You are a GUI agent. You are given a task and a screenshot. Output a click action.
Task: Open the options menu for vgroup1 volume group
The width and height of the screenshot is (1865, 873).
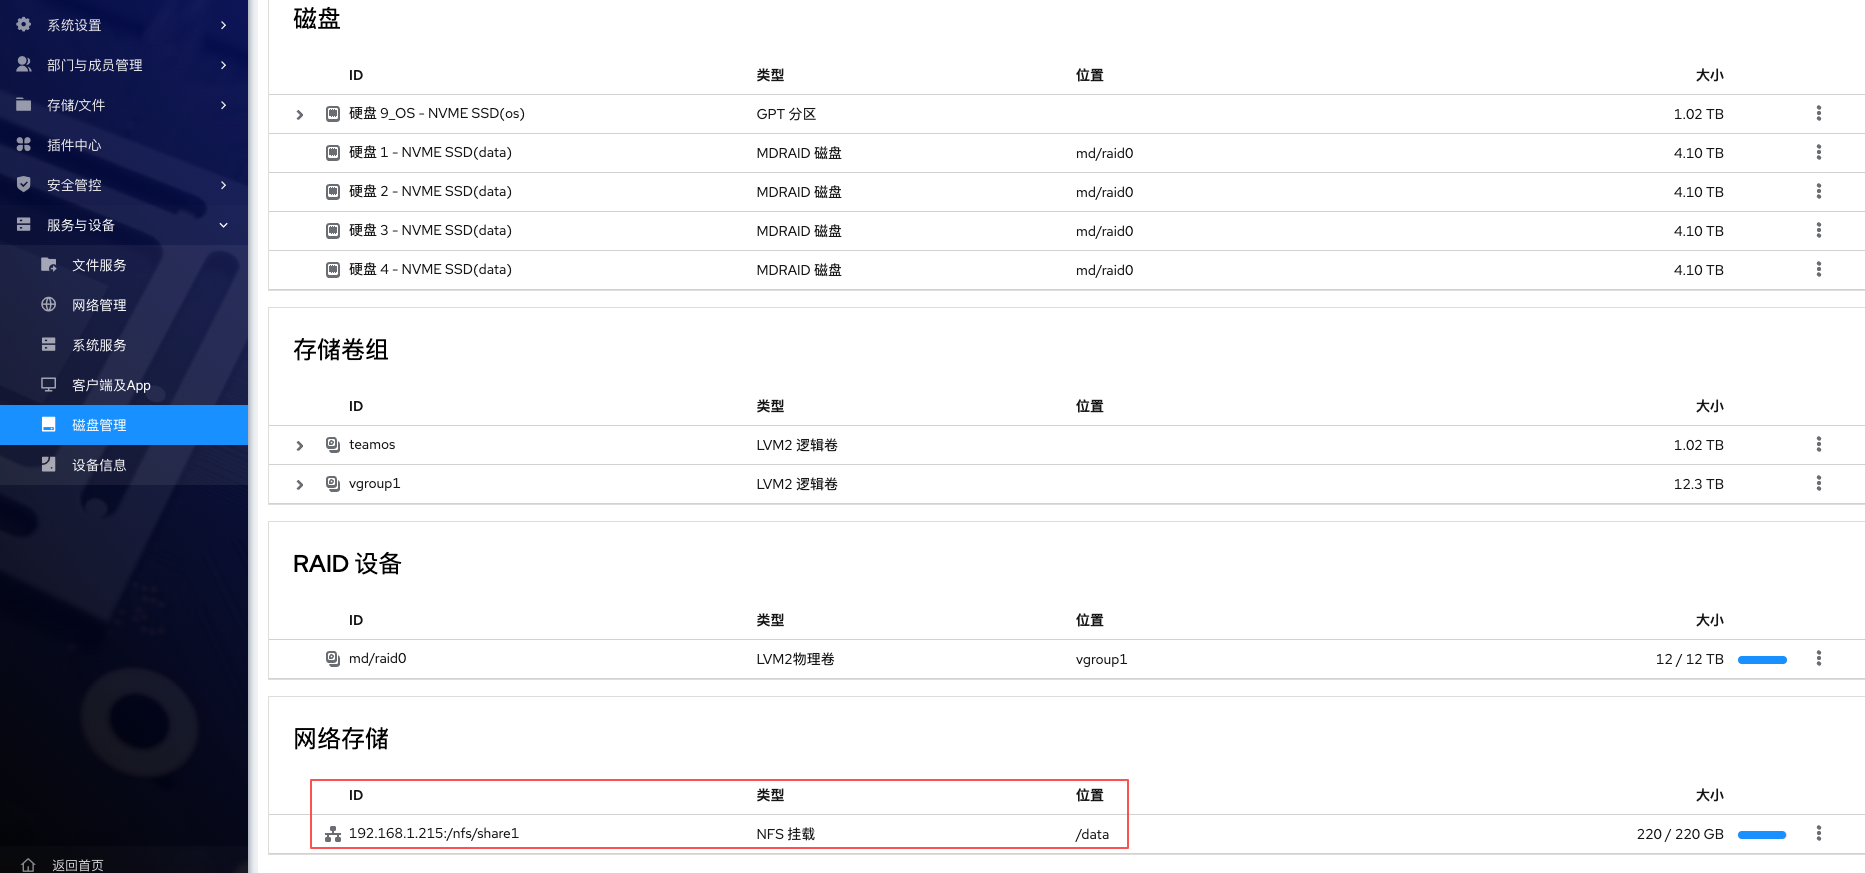[1818, 483]
